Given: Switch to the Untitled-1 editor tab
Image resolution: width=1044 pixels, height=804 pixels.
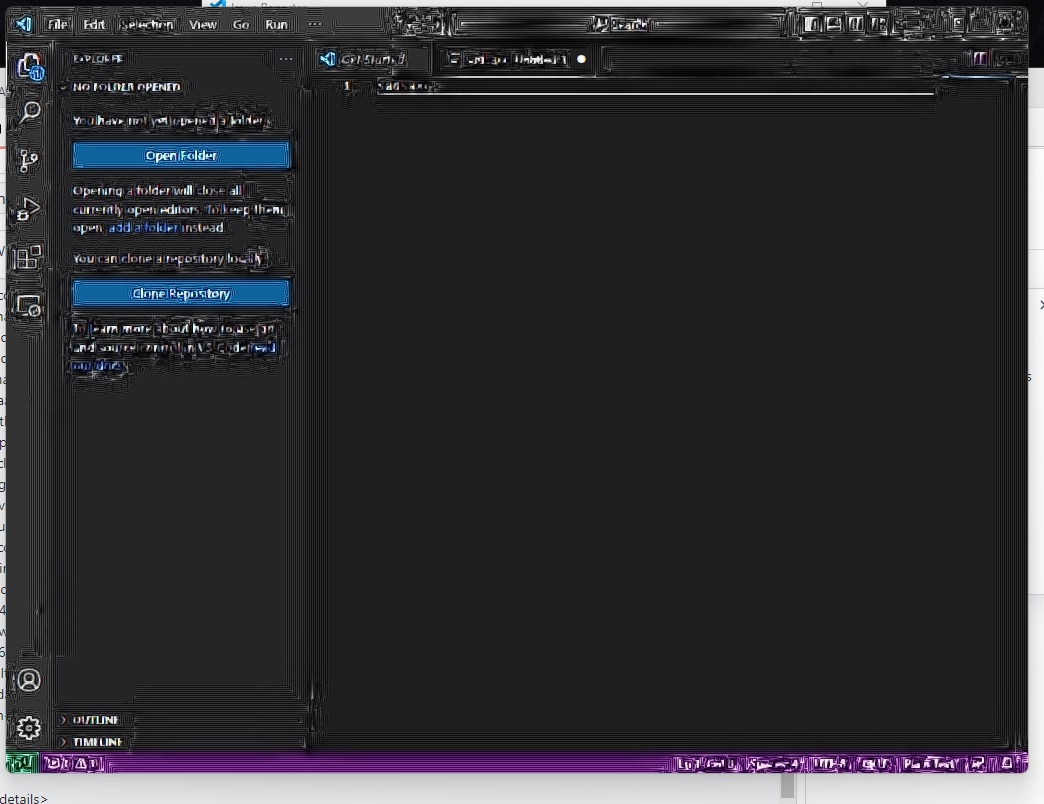Looking at the screenshot, I should pyautogui.click(x=517, y=59).
